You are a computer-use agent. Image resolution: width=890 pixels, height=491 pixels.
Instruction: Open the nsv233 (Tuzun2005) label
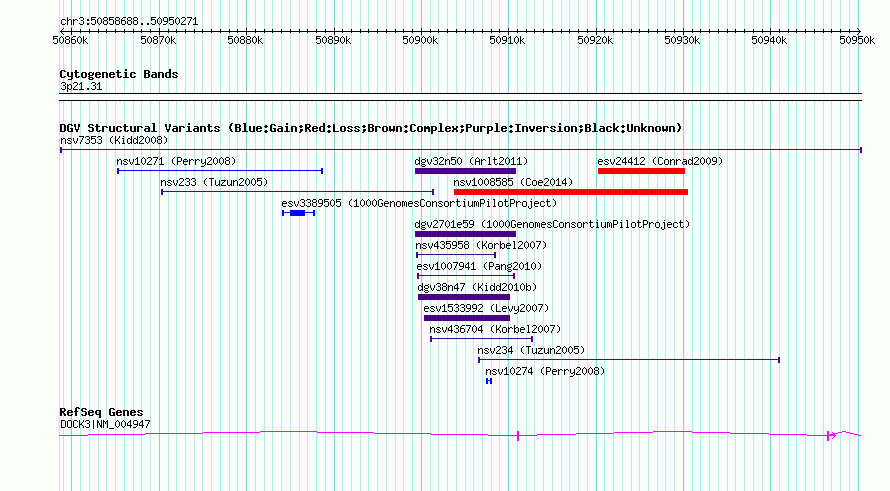pos(214,182)
